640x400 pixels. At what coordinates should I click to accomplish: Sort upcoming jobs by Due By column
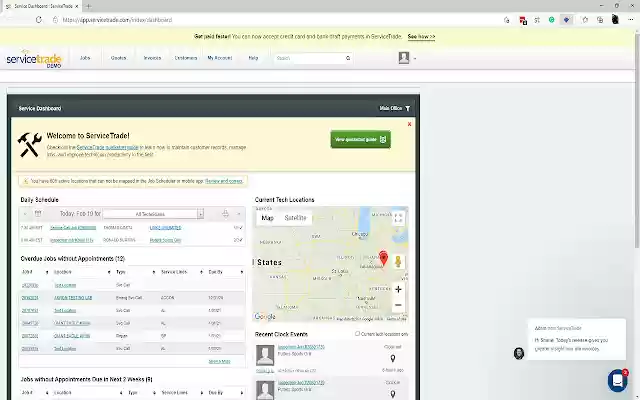pos(226,393)
